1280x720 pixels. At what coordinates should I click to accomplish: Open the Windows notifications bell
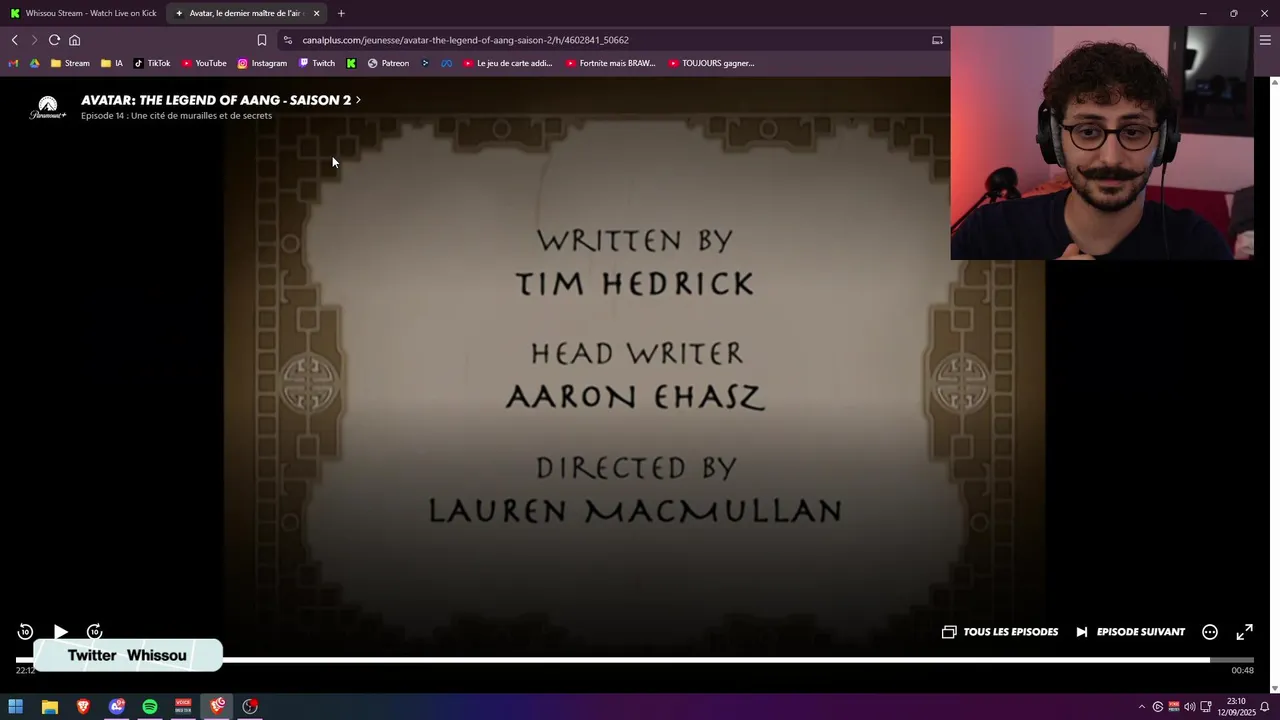point(1265,707)
